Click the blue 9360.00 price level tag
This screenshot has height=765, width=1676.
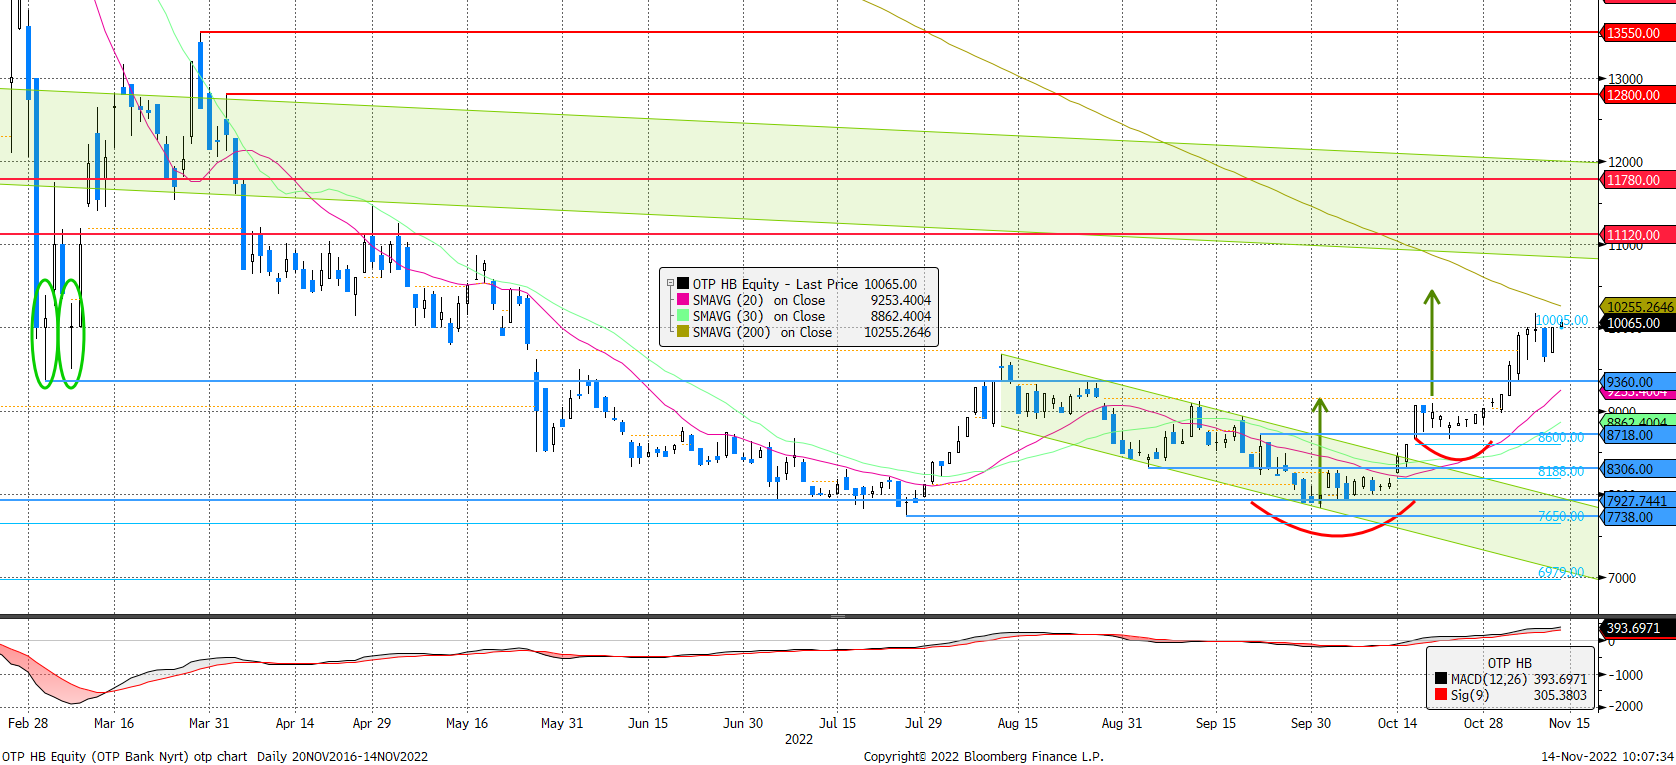(x=1636, y=382)
